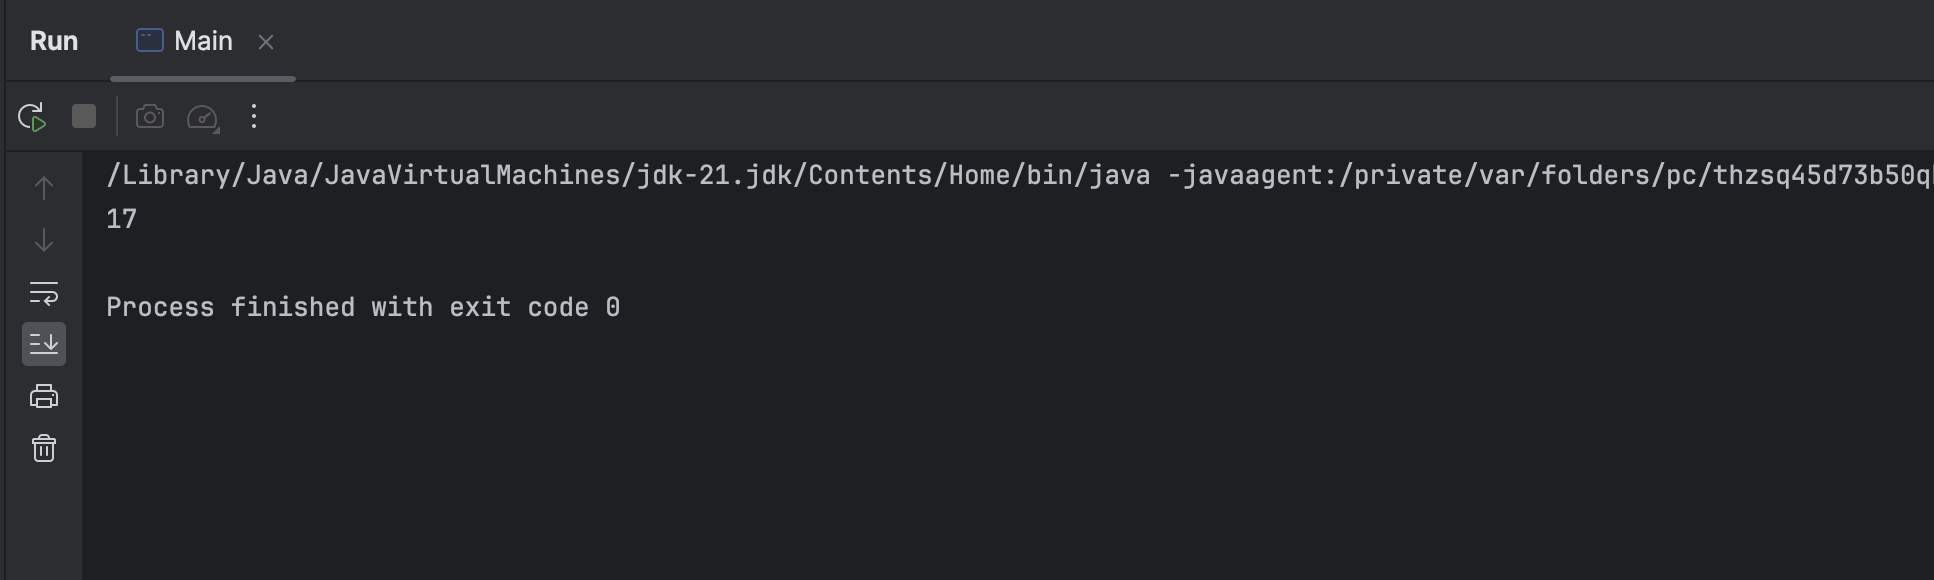Toggle soft-wrap in console
Screen dimensions: 1934x580
[x=44, y=293]
